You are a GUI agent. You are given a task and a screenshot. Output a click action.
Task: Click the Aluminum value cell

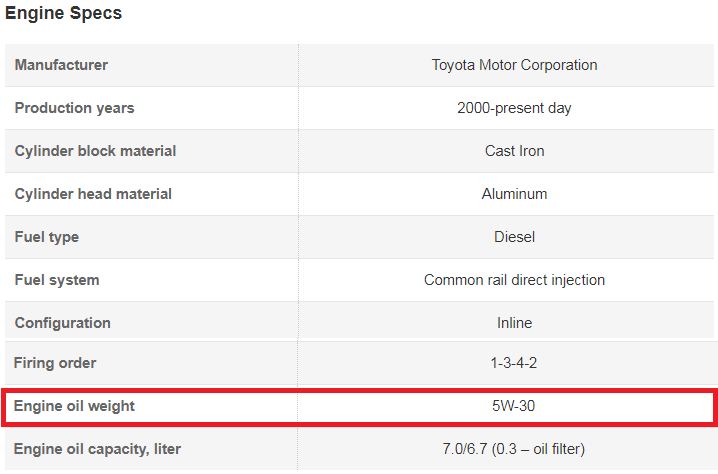click(x=514, y=194)
